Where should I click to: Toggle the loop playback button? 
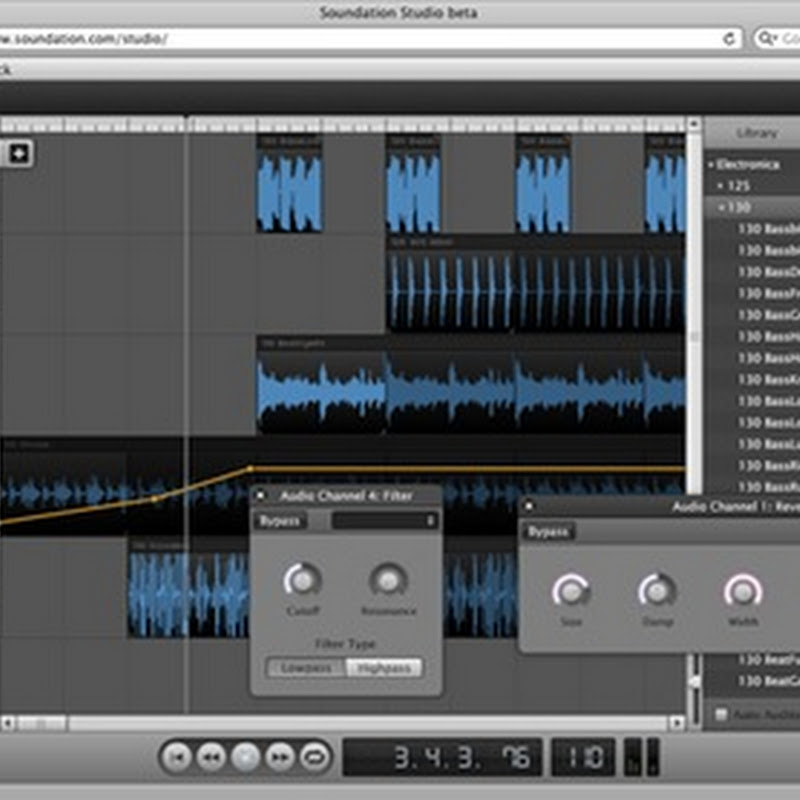[x=315, y=757]
